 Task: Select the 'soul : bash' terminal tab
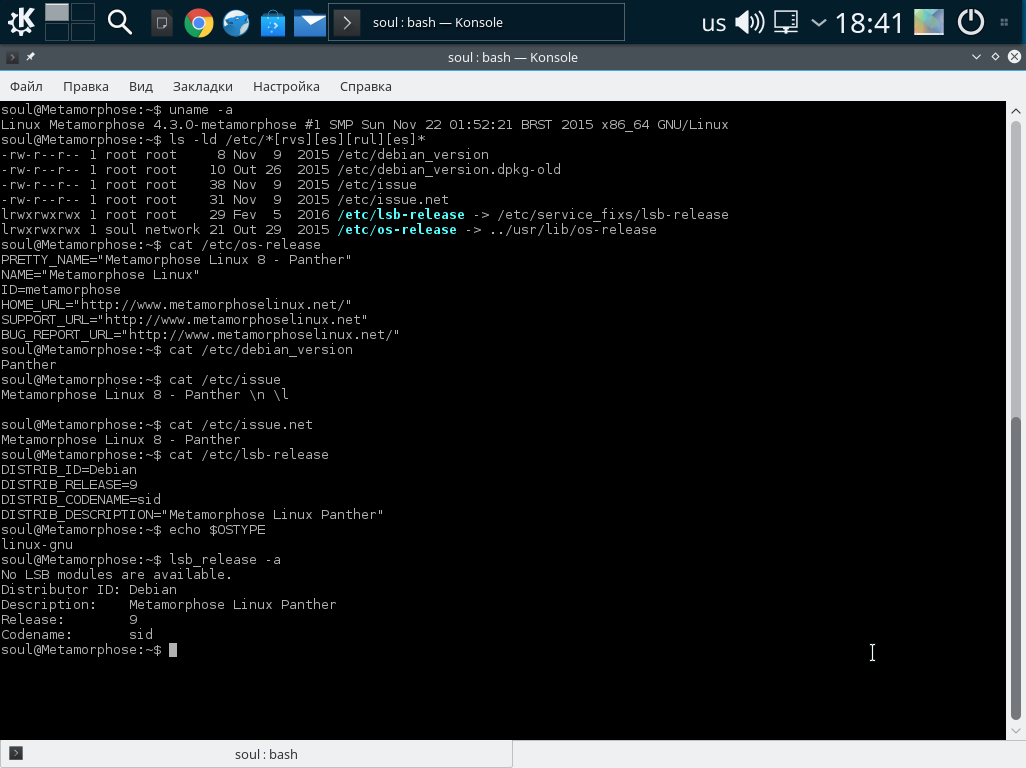point(256,754)
